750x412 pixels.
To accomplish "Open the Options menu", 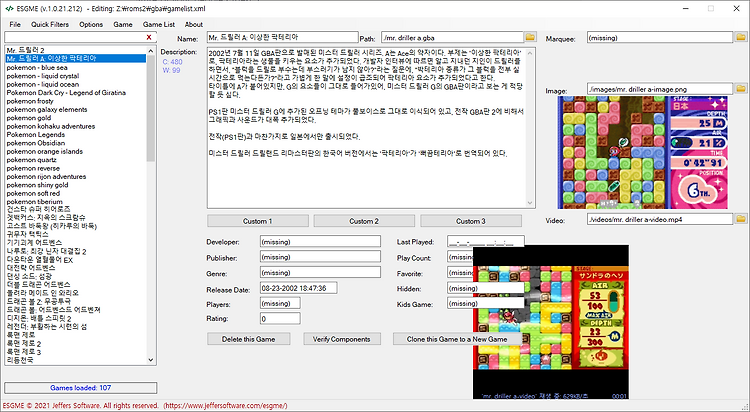I will (91, 24).
